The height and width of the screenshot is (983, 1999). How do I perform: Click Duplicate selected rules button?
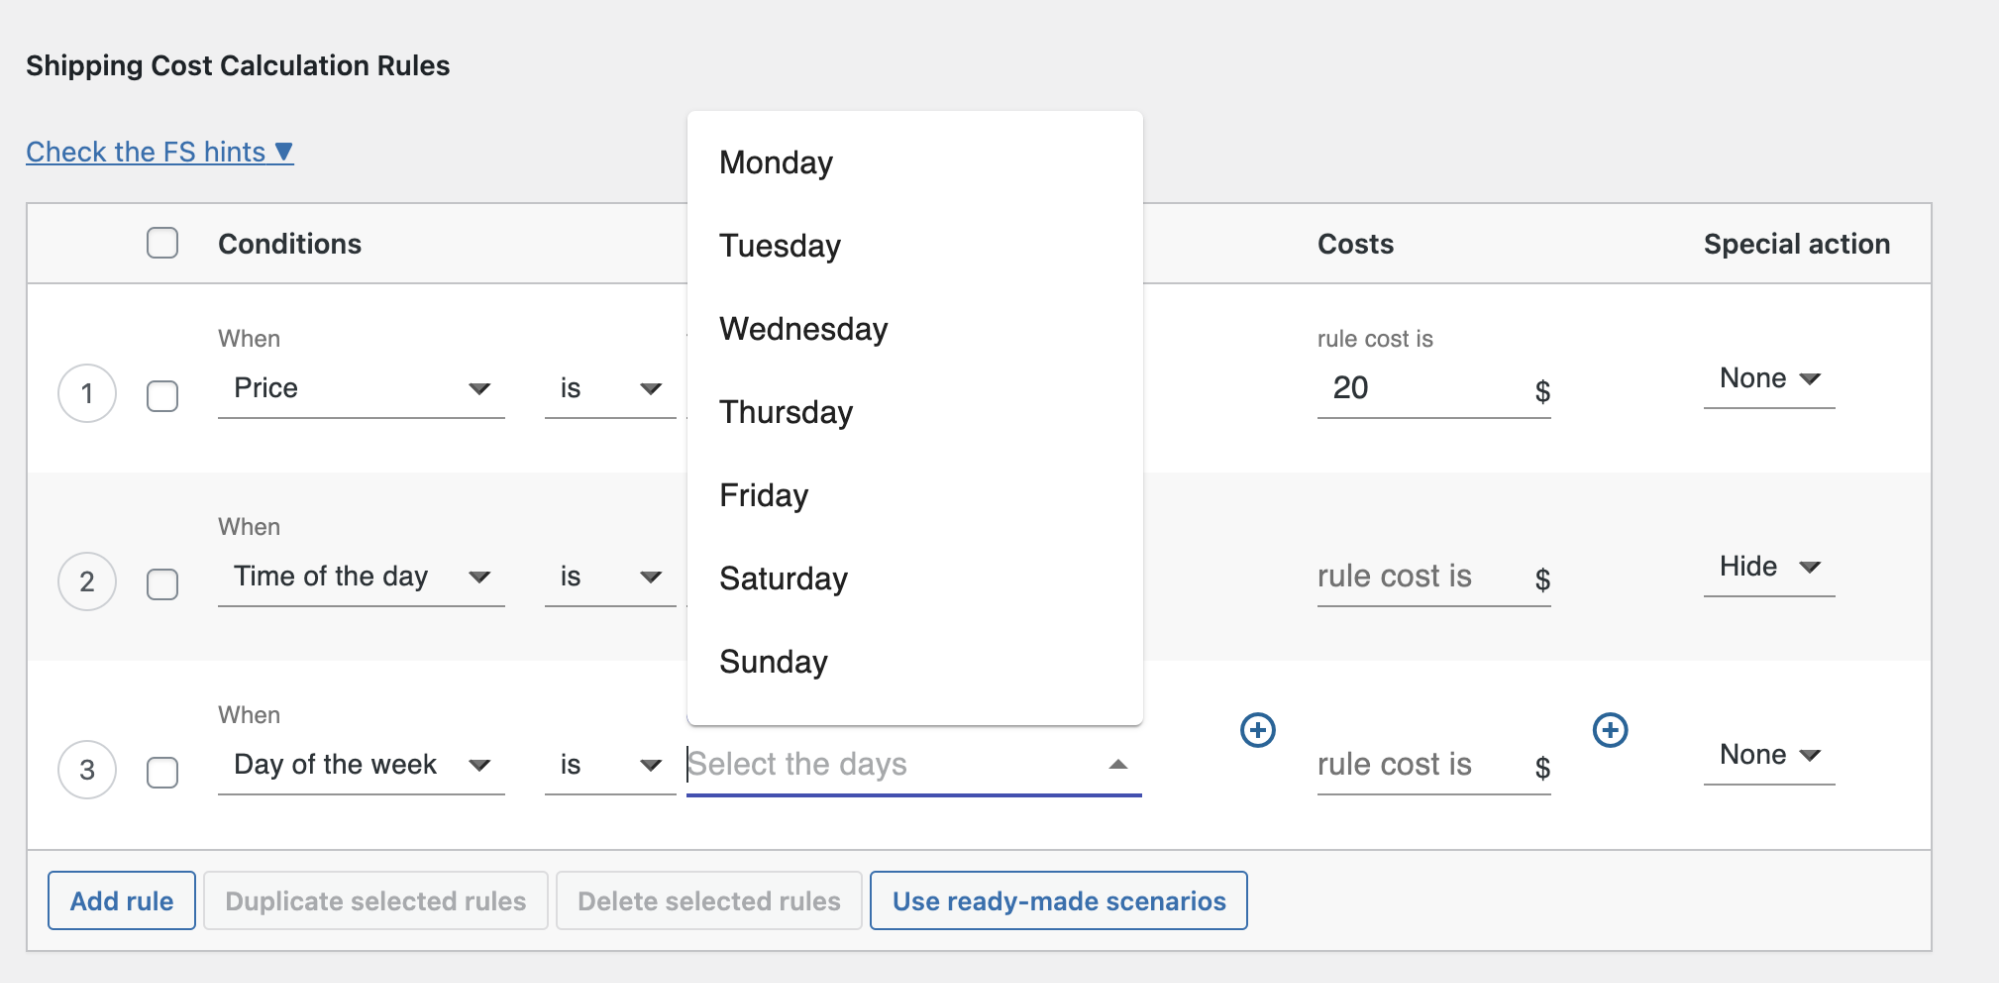376,900
